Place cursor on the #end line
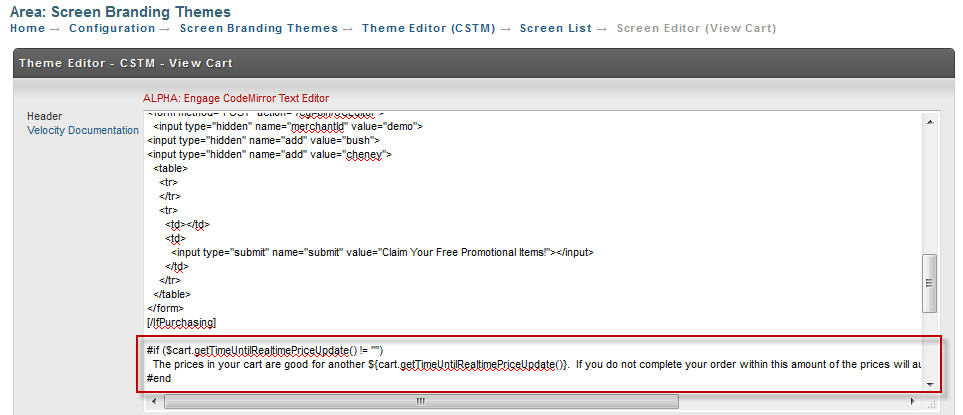The image size is (963, 415). point(159,378)
